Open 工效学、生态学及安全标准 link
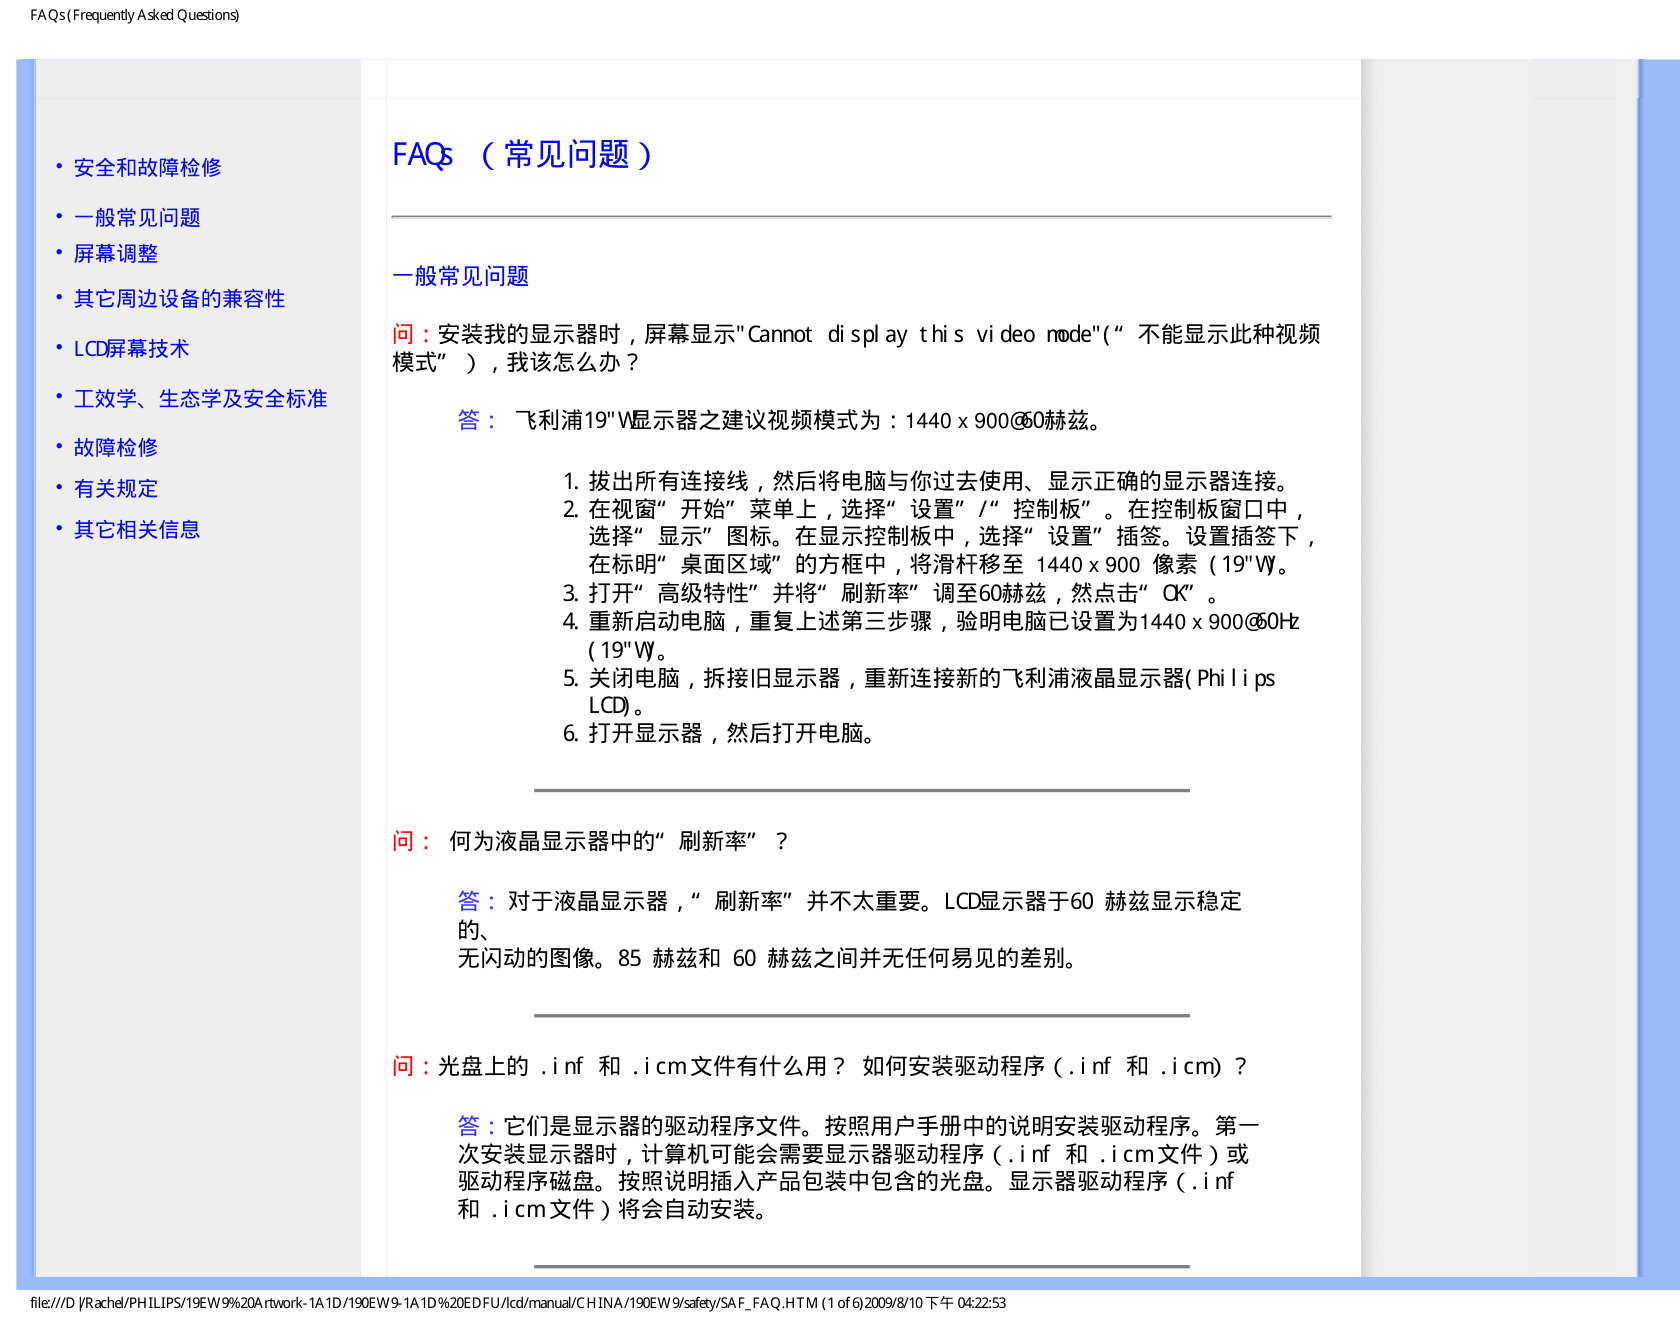The height and width of the screenshot is (1320, 1680). [x=200, y=399]
